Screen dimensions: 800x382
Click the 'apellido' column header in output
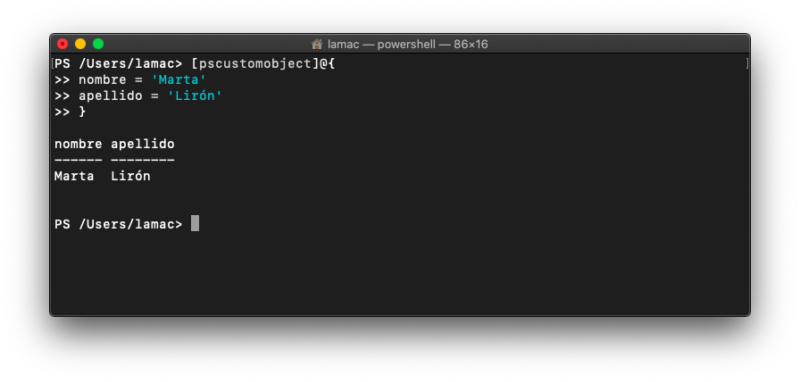point(143,144)
